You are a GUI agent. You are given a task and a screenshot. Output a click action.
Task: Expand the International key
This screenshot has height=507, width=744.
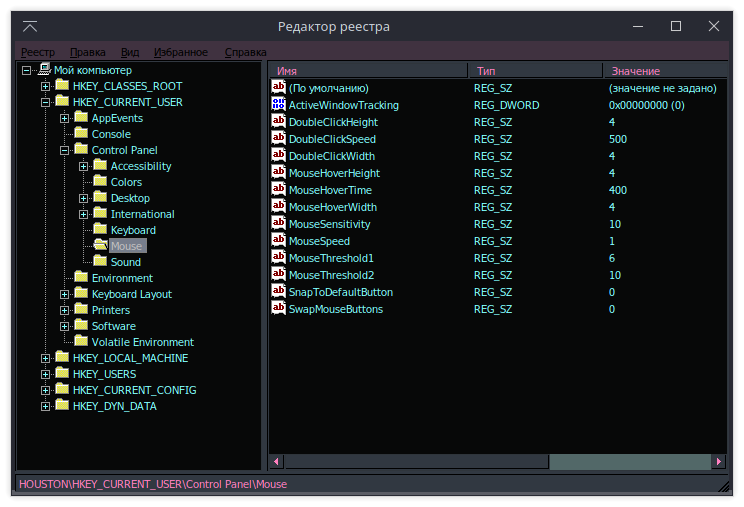point(84,214)
